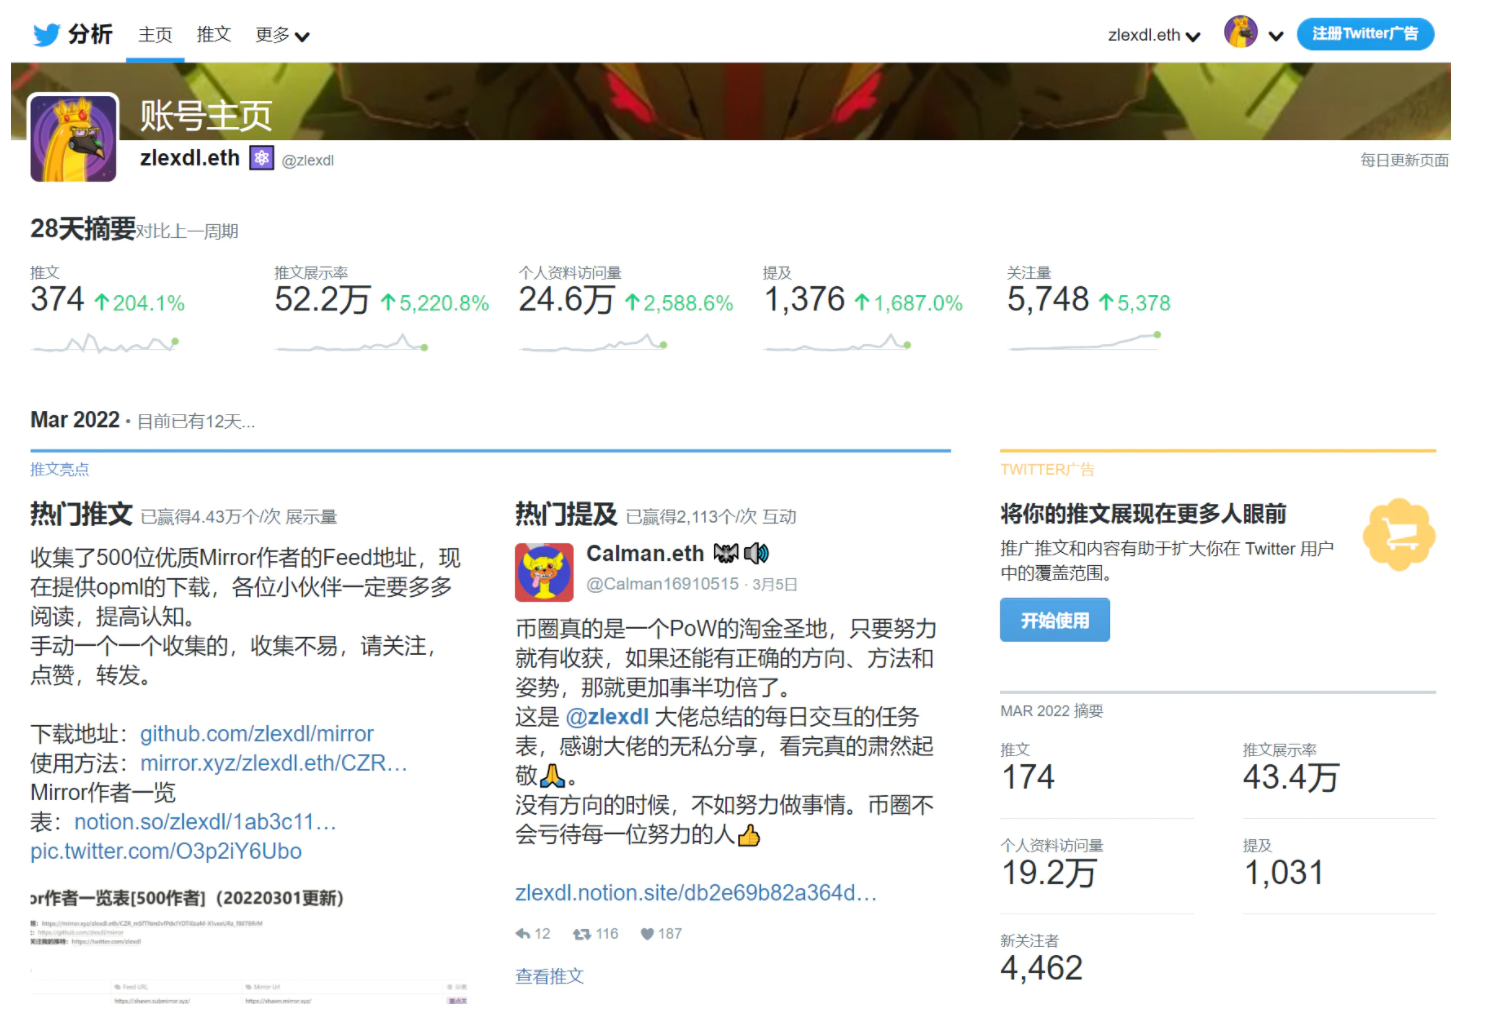Click the retweet icon showing 116
This screenshot has width=1496, height=1025.
coord(582,934)
